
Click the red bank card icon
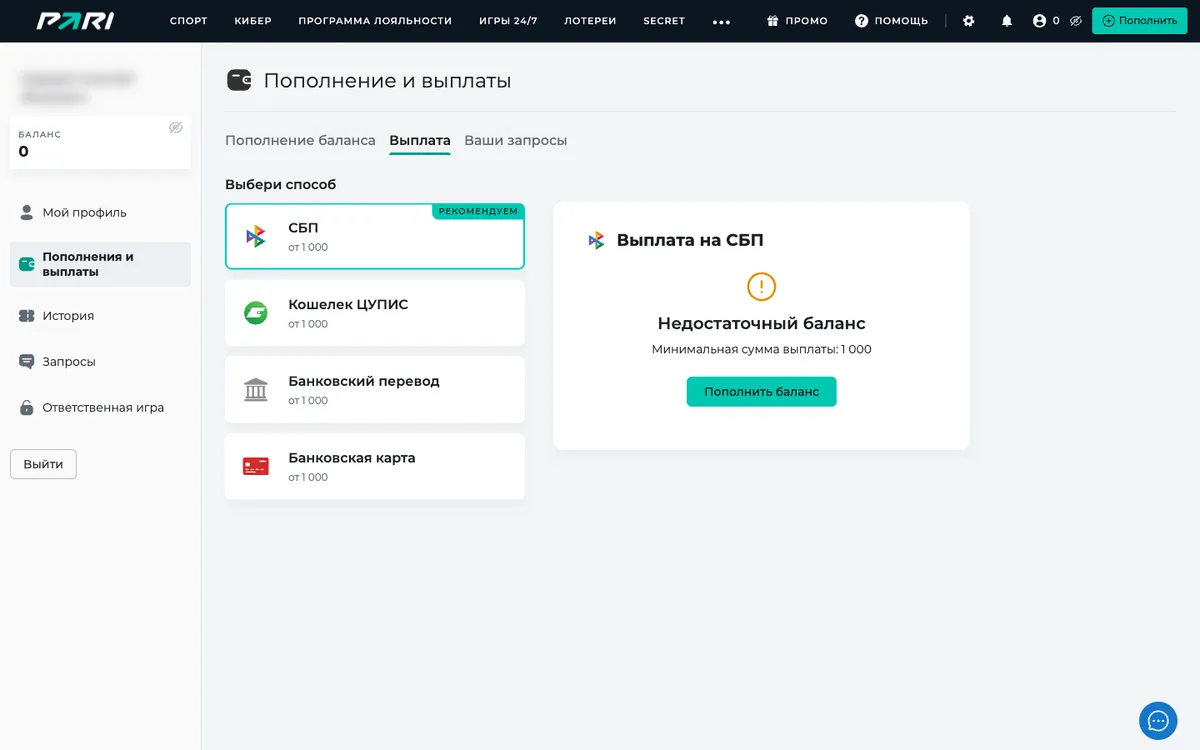point(256,466)
